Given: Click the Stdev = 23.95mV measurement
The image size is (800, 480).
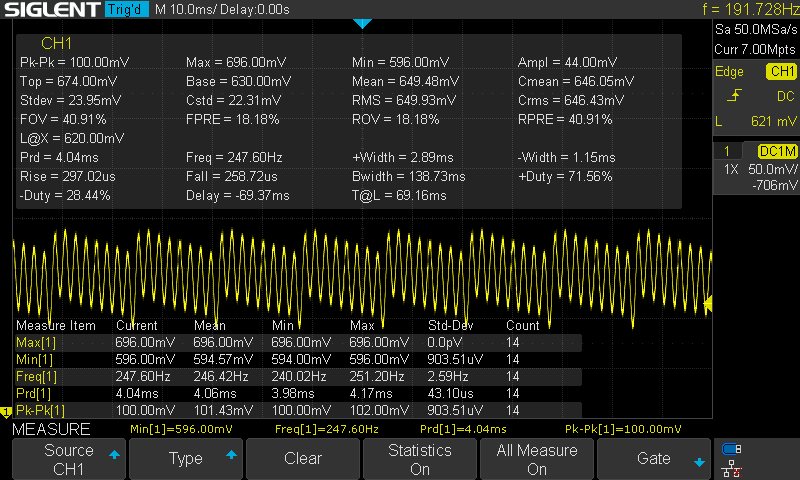Looking at the screenshot, I should pos(70,100).
